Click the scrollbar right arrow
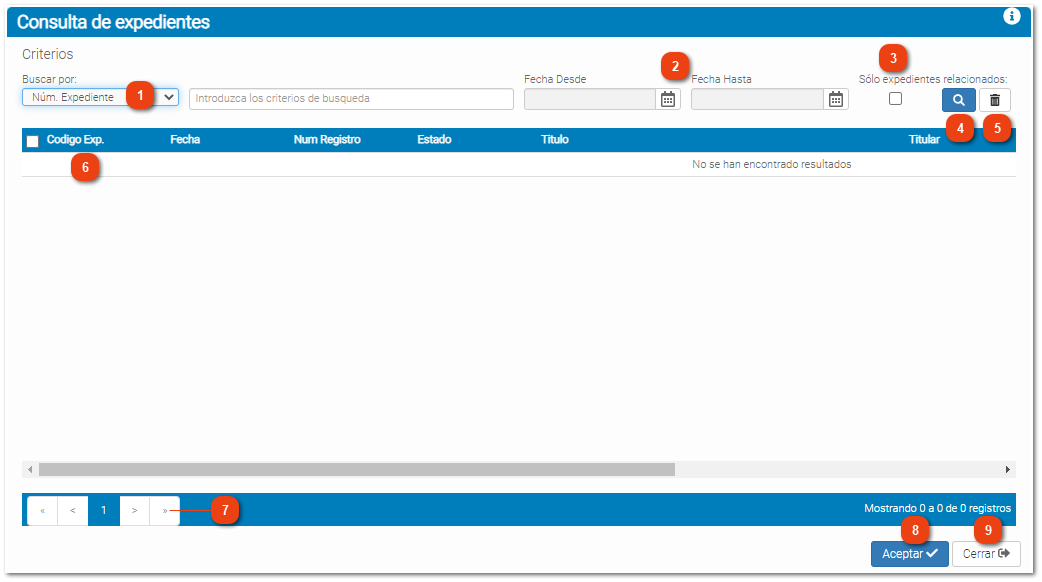Viewport: 1042px width, 582px height. (1007, 470)
